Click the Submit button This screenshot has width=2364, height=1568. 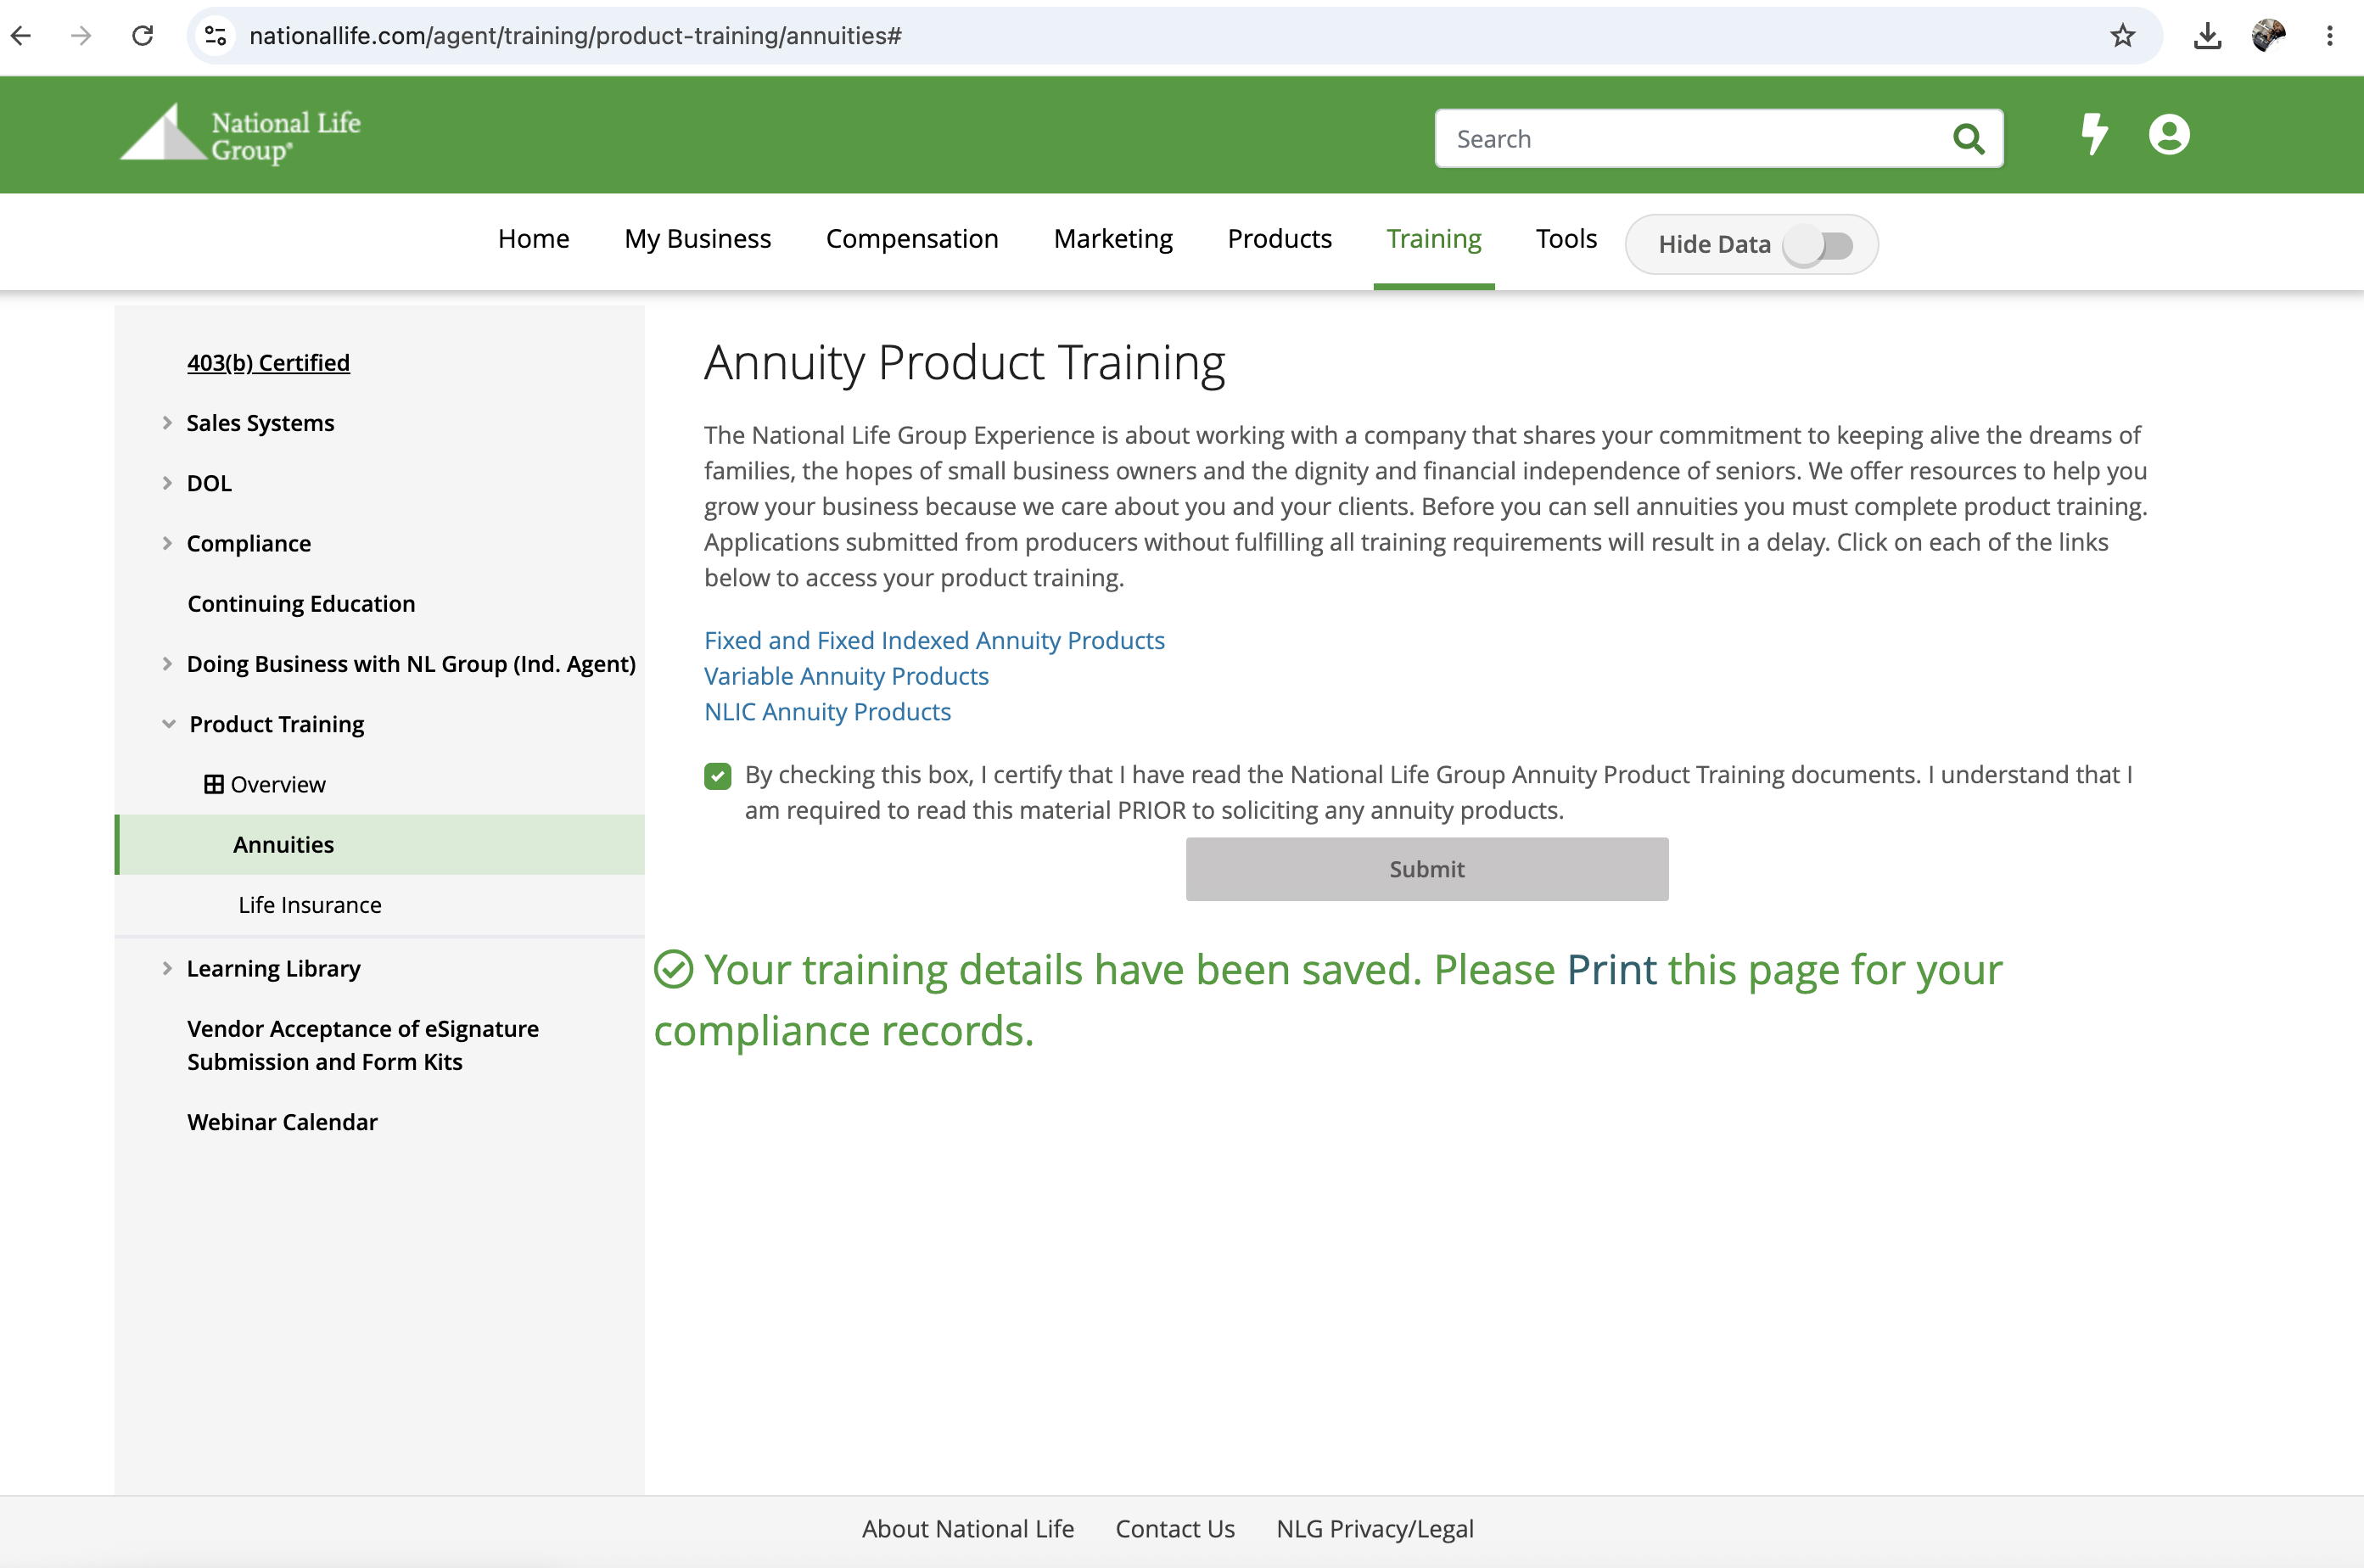pyautogui.click(x=1426, y=869)
